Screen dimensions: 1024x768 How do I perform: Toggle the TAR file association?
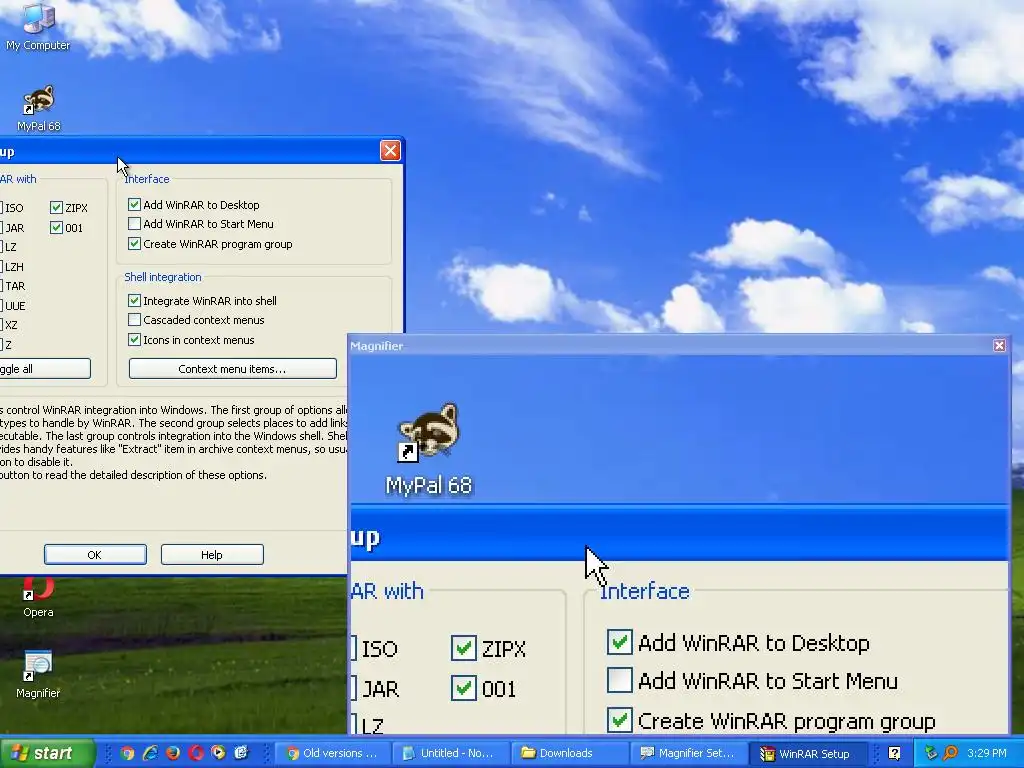click(x=14, y=286)
